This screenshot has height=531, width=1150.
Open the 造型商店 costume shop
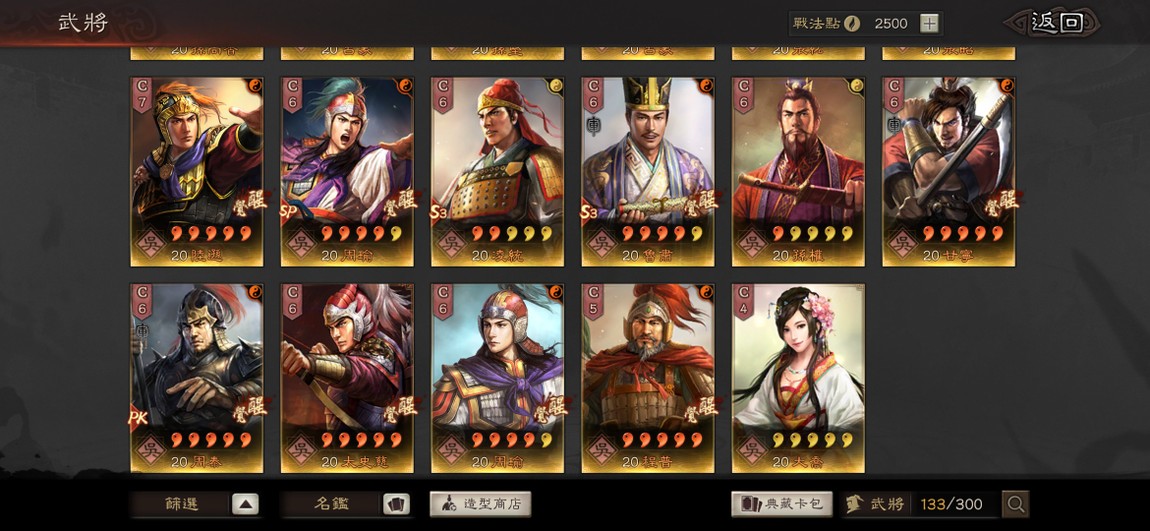coord(480,504)
